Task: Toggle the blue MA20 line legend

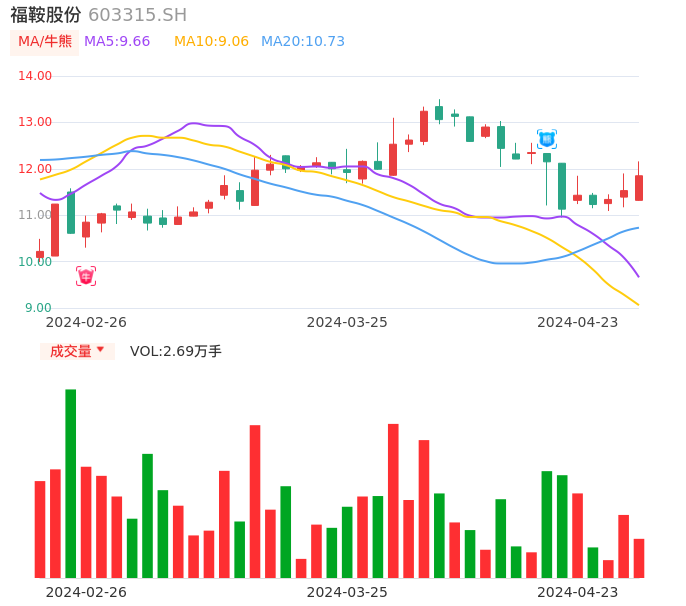Action: tap(302, 42)
